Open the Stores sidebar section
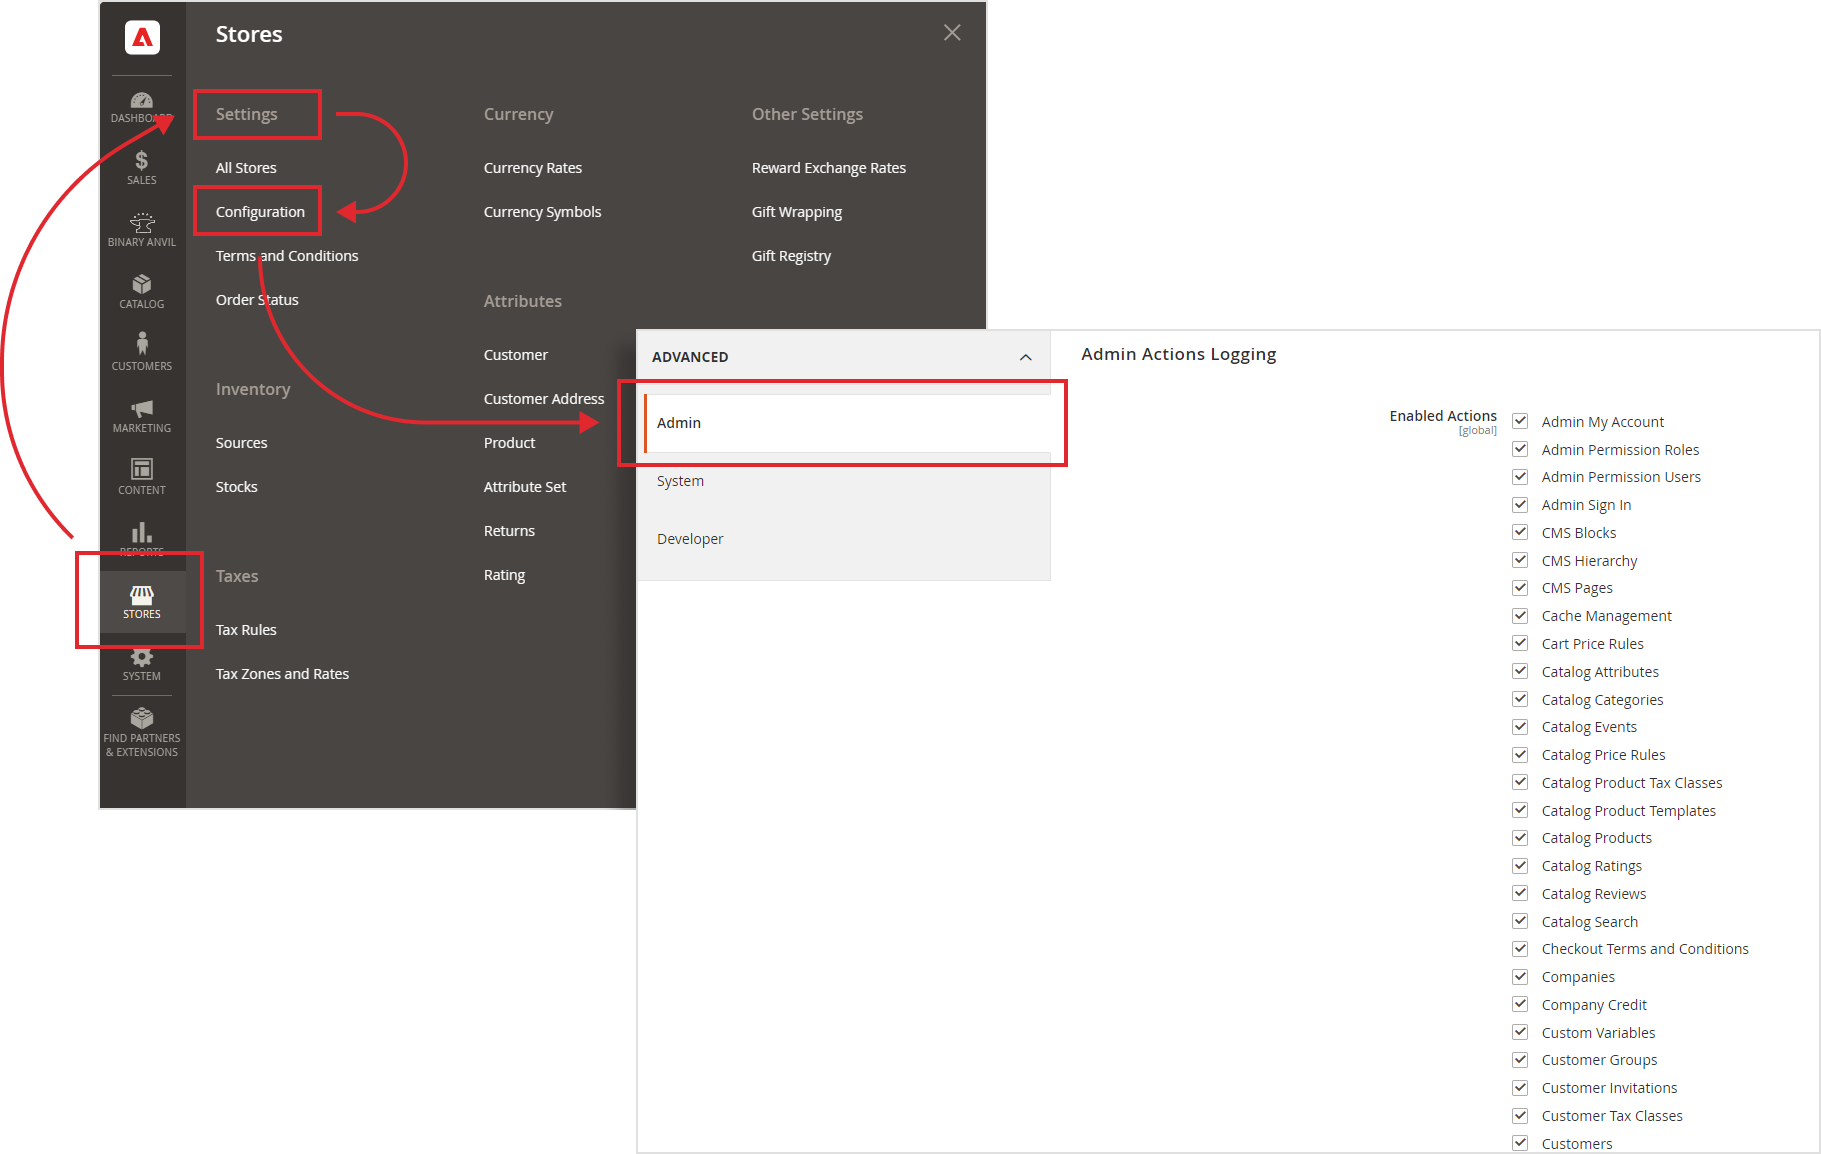This screenshot has height=1154, width=1821. (141, 600)
